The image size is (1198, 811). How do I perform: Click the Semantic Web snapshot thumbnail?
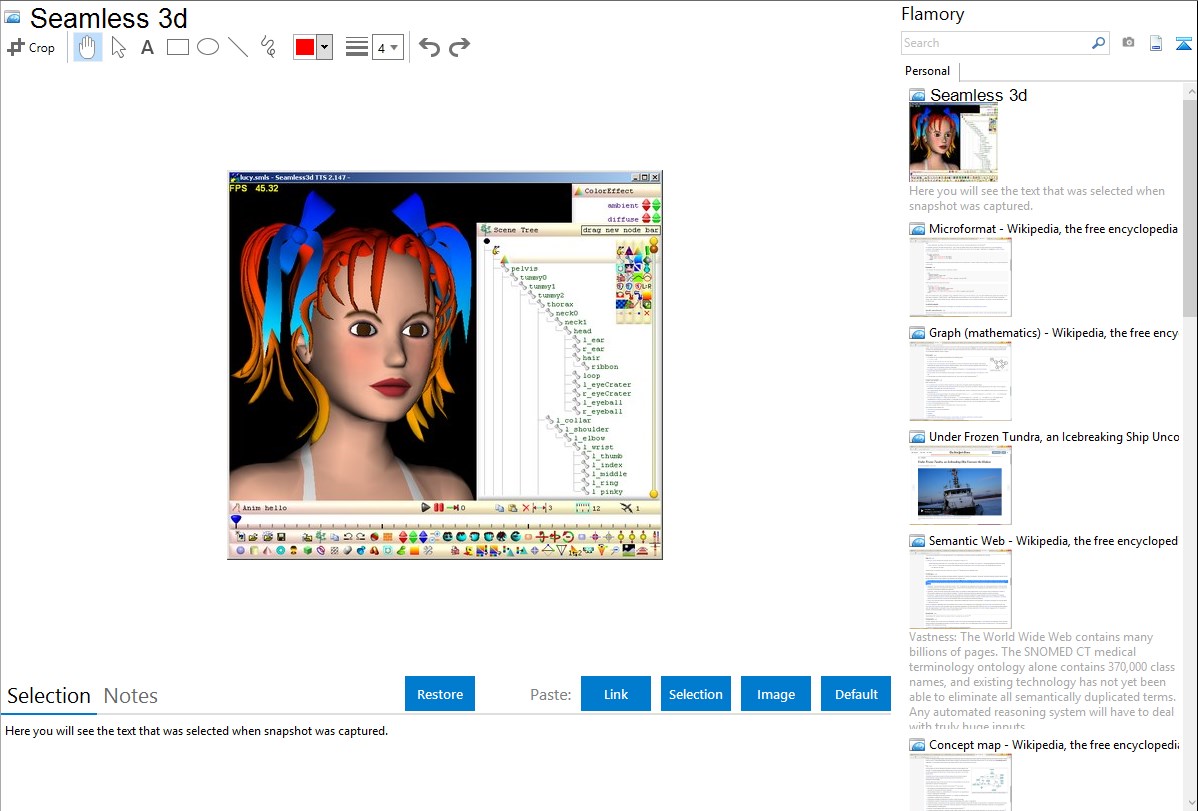[x=960, y=589]
